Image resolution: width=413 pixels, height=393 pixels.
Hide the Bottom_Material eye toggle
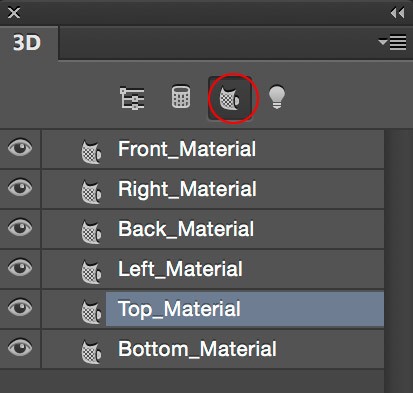click(20, 348)
